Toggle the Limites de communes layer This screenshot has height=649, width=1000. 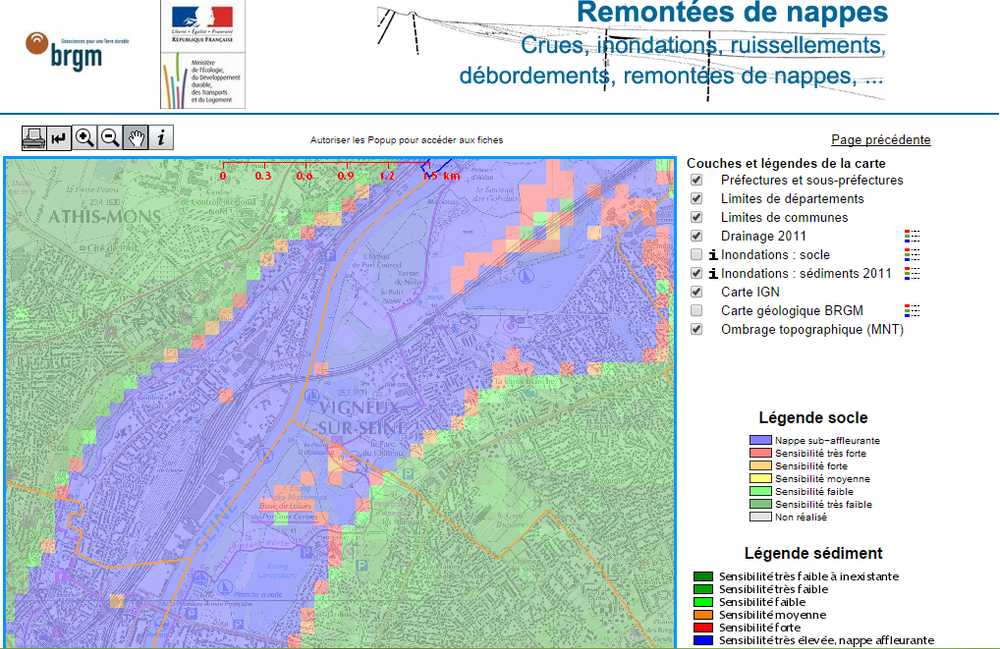pyautogui.click(x=695, y=217)
